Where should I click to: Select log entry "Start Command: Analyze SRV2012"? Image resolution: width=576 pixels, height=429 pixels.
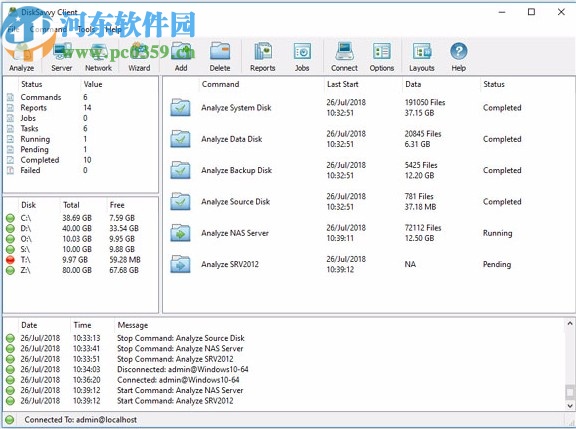coord(175,401)
